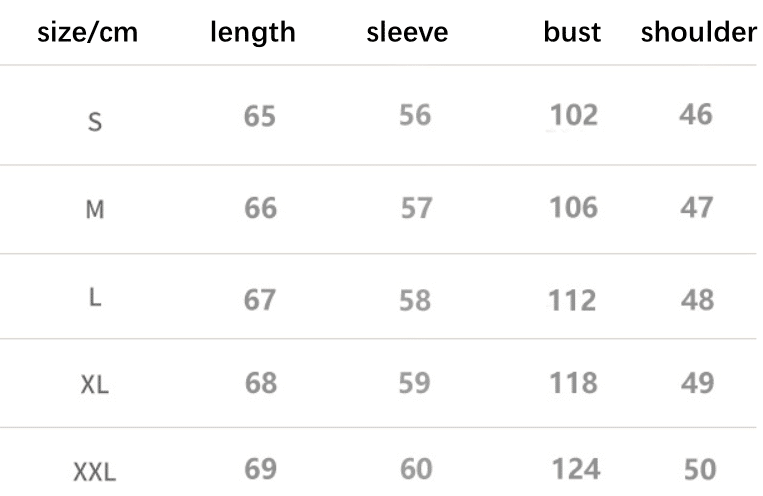Viewport: 763px width, 496px height.
Task: Select sleeve value 57 for size M
Action: tap(416, 208)
